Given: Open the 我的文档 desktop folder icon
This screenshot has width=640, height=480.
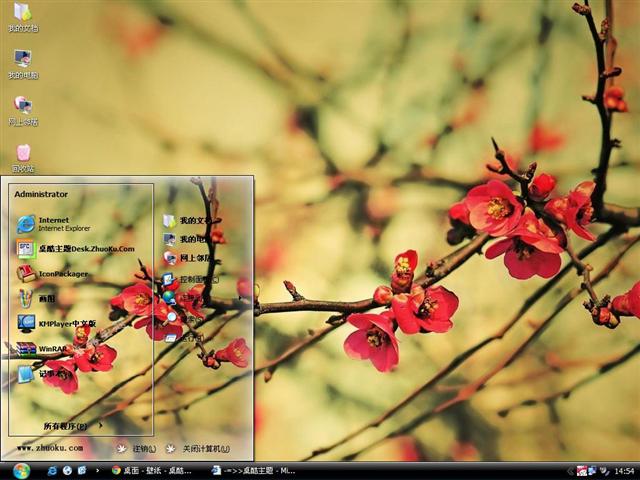Looking at the screenshot, I should [x=23, y=17].
